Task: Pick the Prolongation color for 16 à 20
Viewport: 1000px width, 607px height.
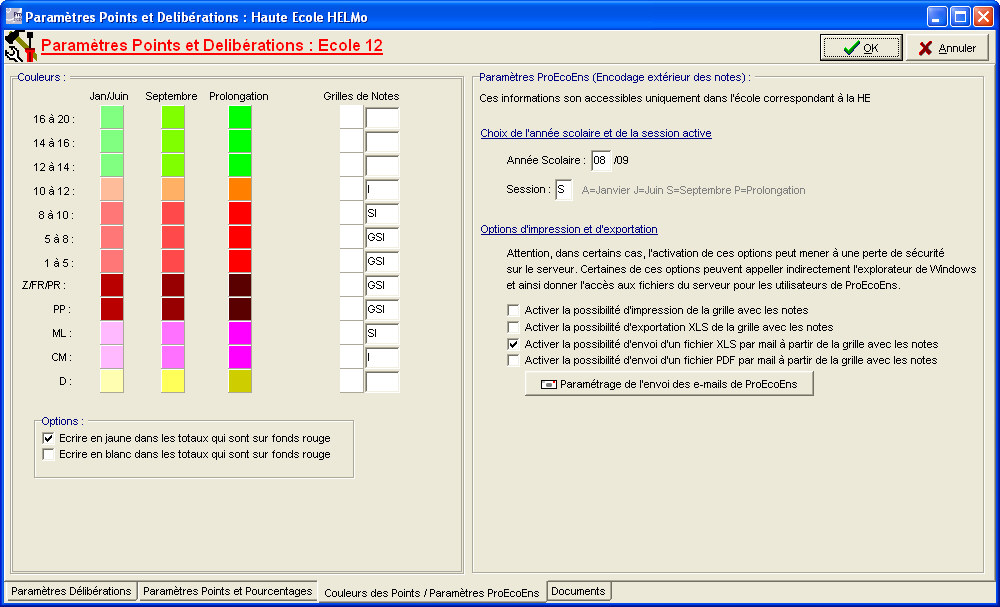Action: [x=240, y=118]
